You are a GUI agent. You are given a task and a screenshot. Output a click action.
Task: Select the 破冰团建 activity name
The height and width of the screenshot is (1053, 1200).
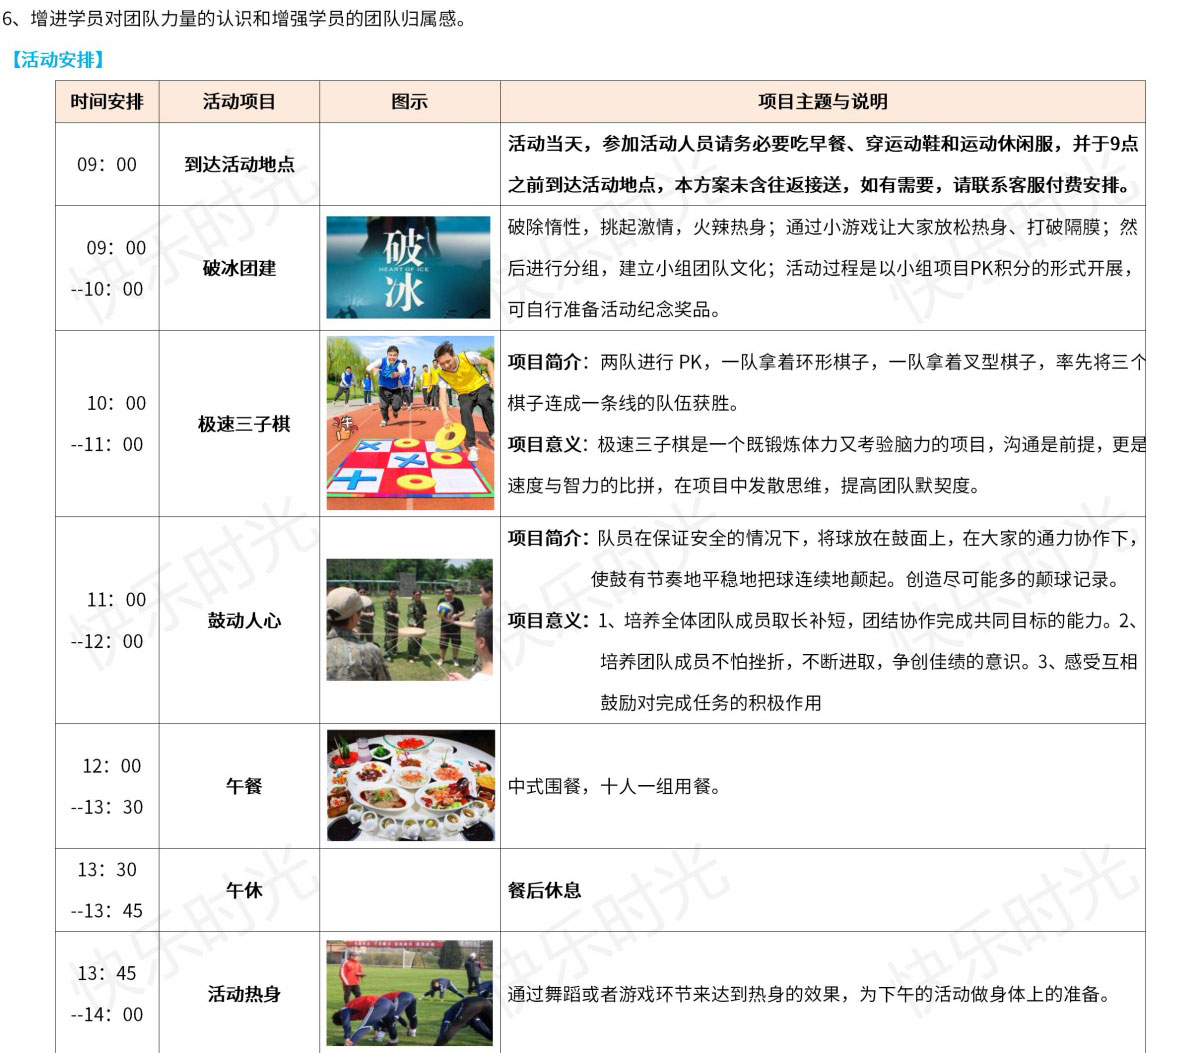pyautogui.click(x=239, y=268)
